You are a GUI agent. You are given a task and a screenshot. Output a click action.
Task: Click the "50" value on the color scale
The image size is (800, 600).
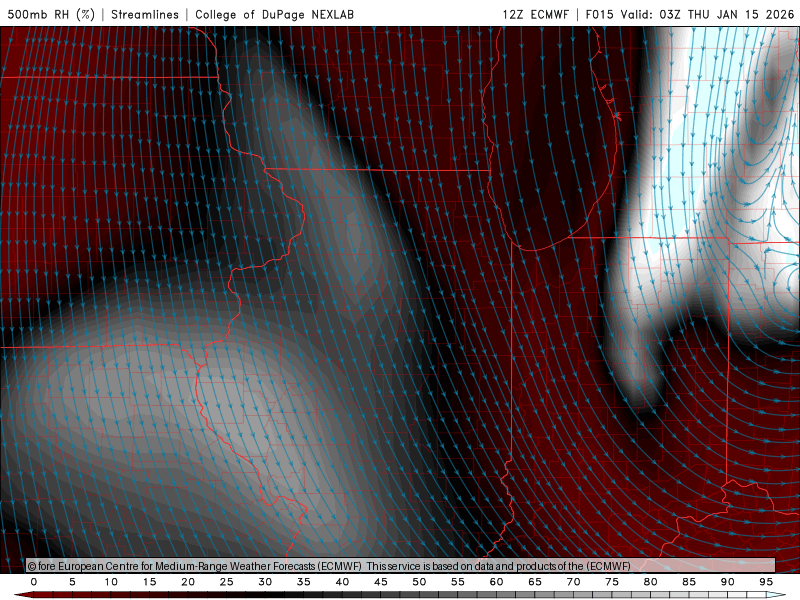point(419,582)
